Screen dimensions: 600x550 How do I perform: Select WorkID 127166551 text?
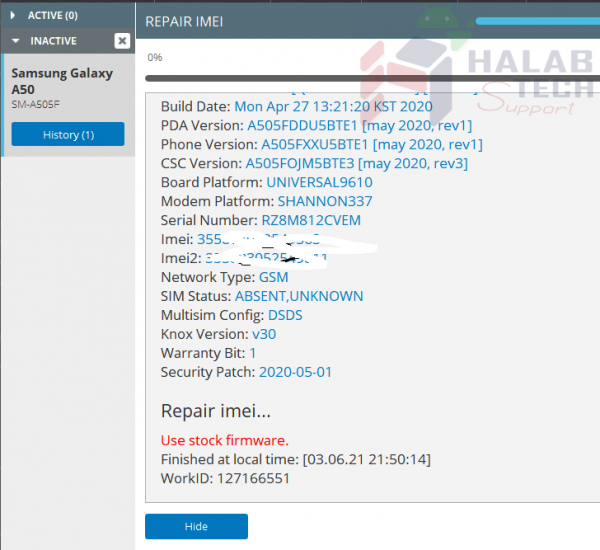(x=225, y=478)
